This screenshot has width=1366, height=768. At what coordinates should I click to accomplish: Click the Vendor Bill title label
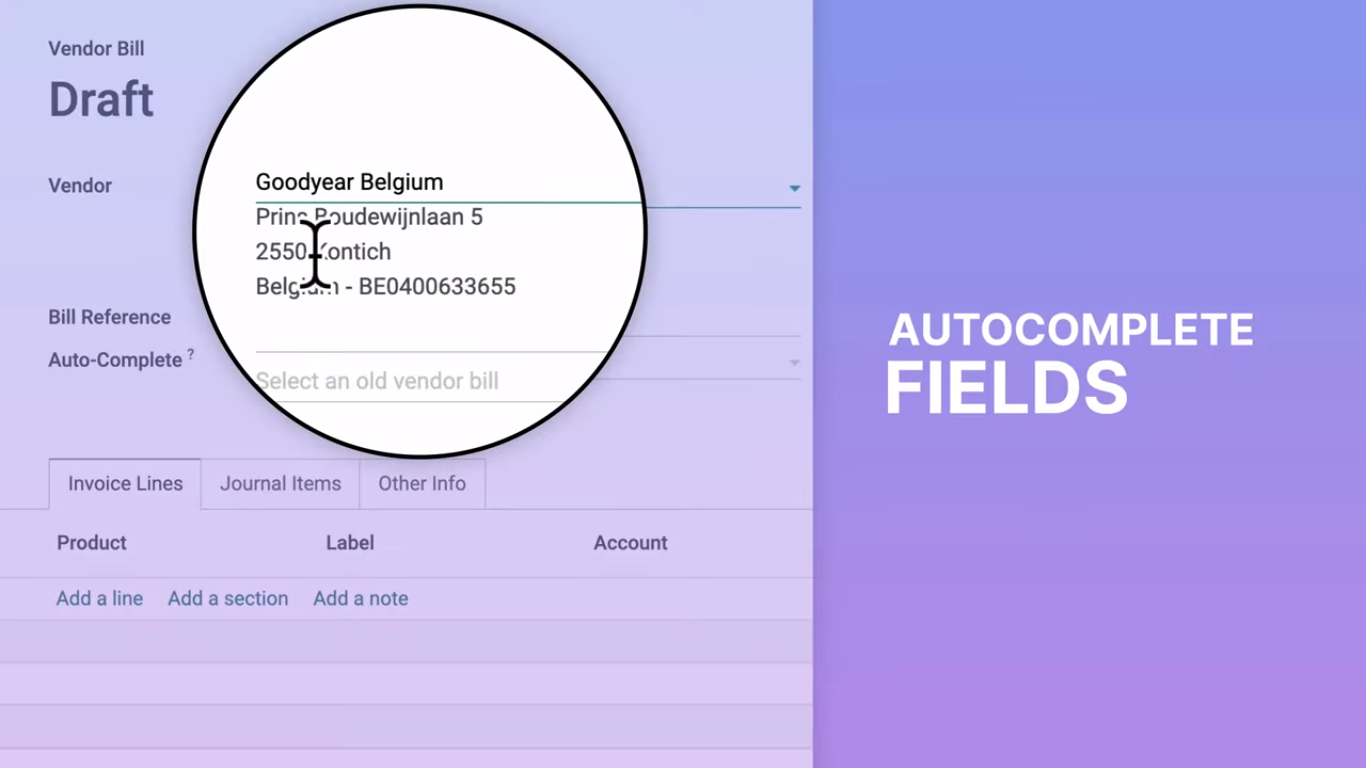(x=96, y=48)
